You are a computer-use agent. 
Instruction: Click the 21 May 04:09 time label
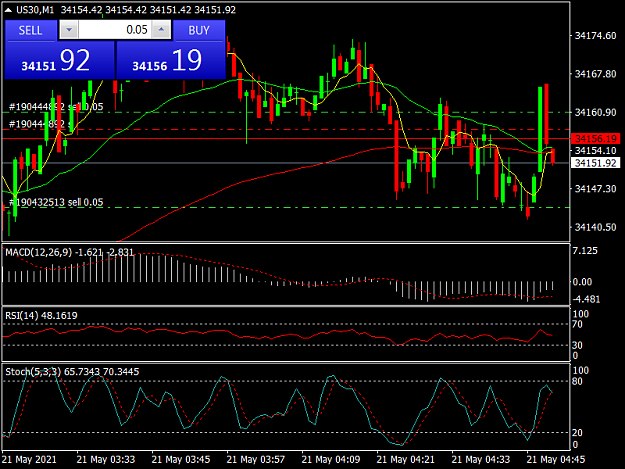[x=331, y=459]
